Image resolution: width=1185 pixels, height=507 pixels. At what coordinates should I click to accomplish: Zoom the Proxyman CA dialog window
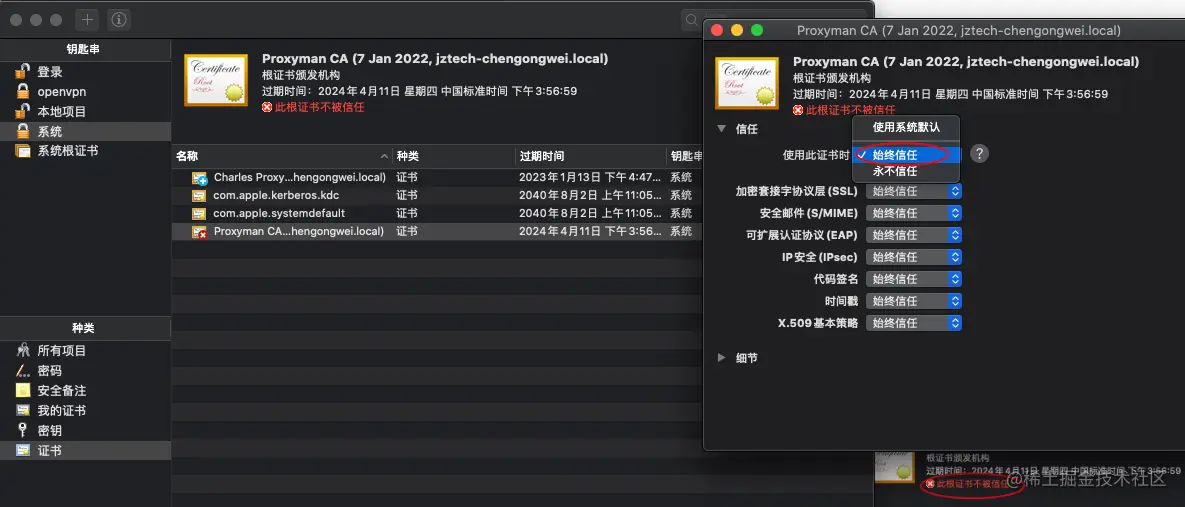[756, 30]
